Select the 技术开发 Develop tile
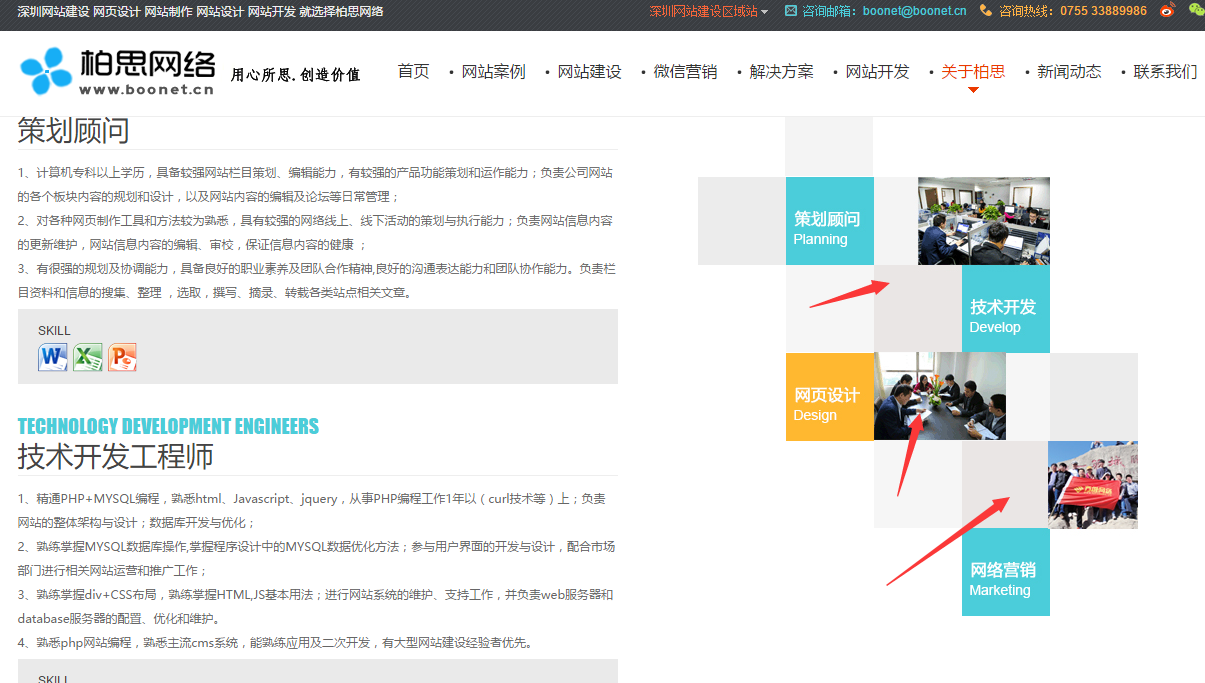The height and width of the screenshot is (683, 1205). click(x=1005, y=309)
